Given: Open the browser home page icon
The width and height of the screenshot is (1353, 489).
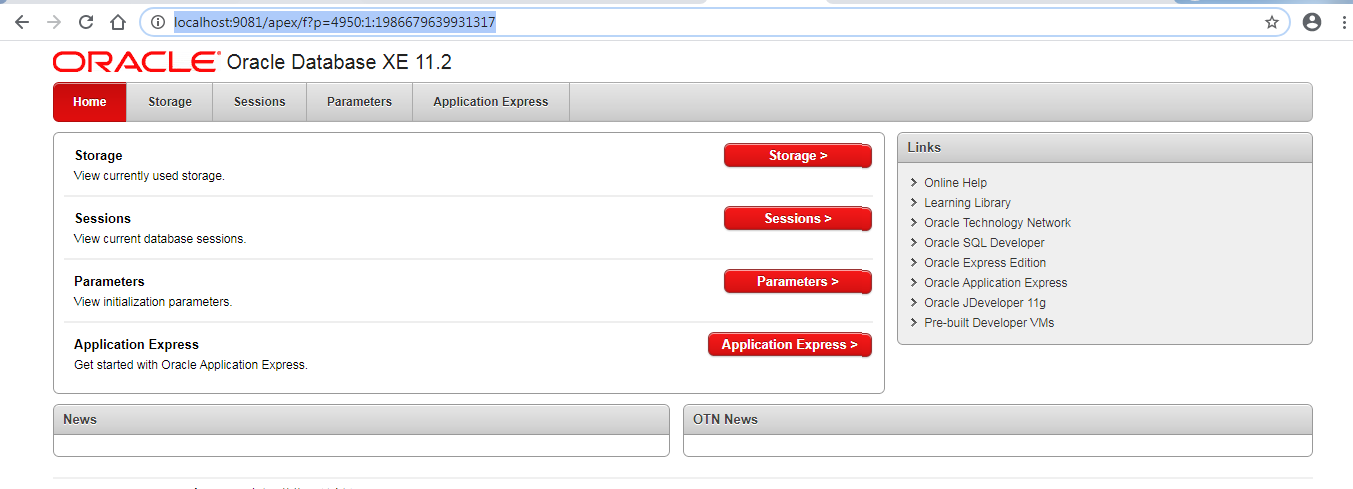Looking at the screenshot, I should (118, 22).
